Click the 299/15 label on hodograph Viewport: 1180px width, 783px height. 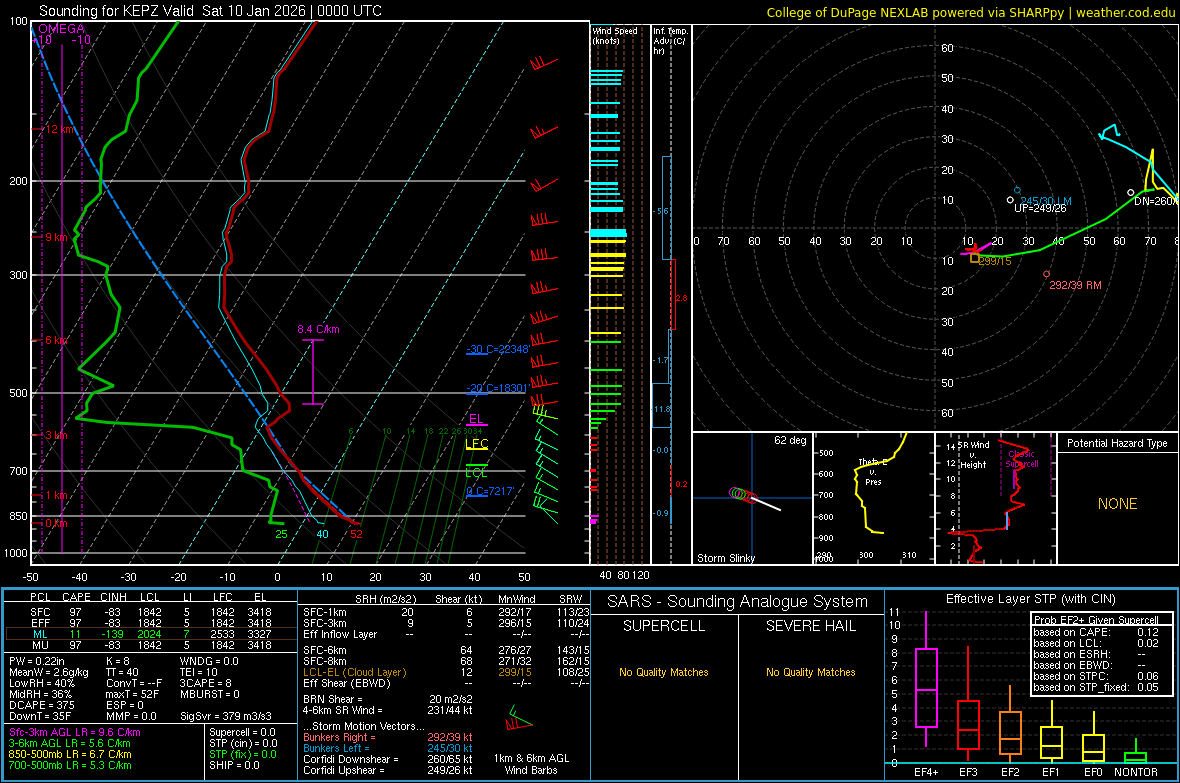pyautogui.click(x=995, y=261)
